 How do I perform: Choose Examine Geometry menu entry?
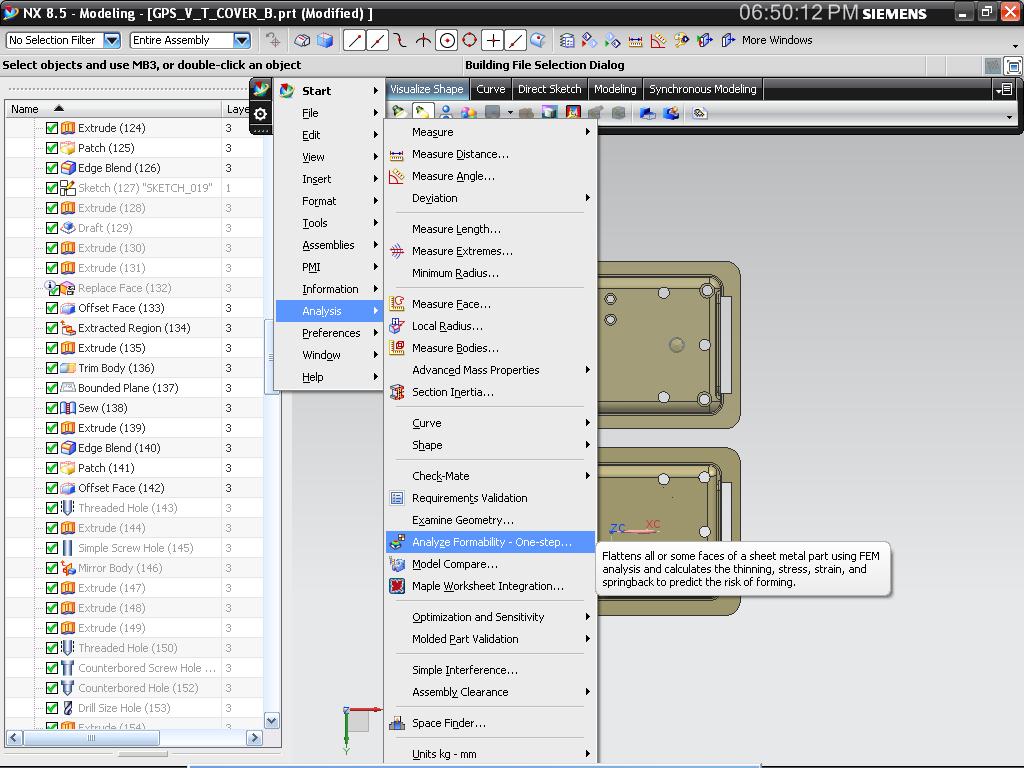490,520
